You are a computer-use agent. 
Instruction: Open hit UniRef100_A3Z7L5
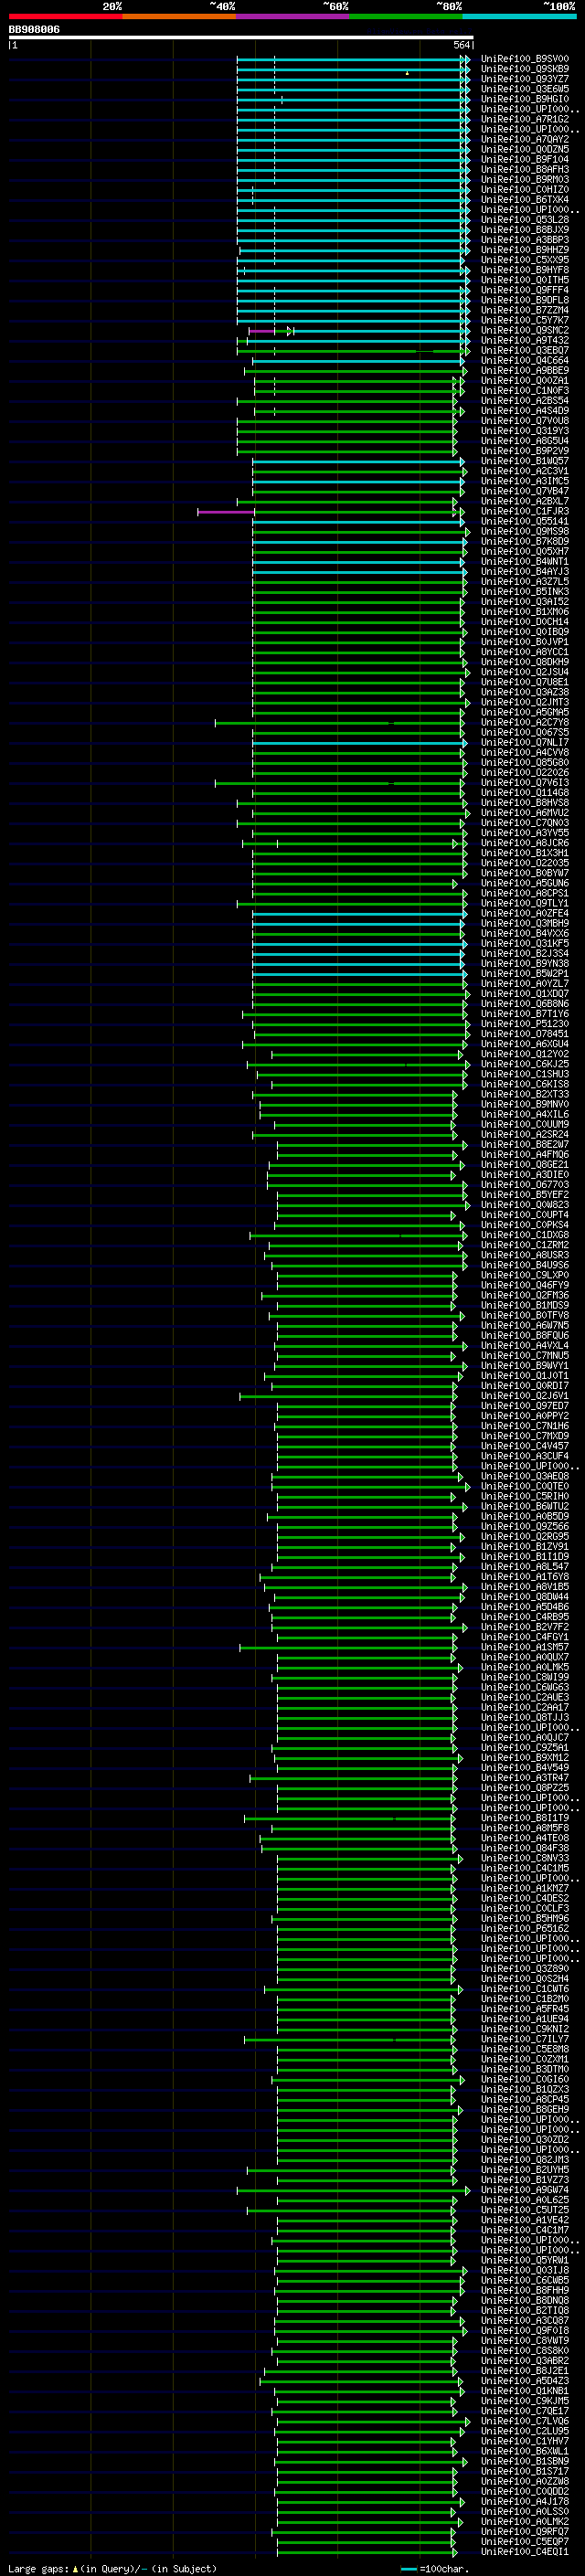524,581
